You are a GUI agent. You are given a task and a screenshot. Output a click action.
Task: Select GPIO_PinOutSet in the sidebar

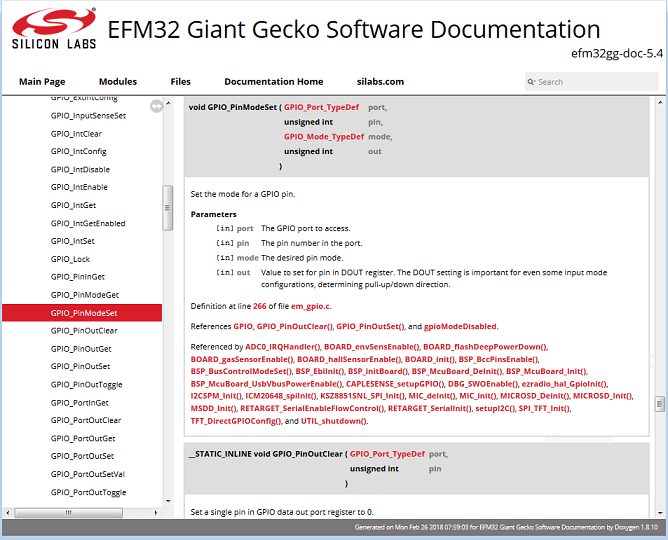[x=80, y=367]
